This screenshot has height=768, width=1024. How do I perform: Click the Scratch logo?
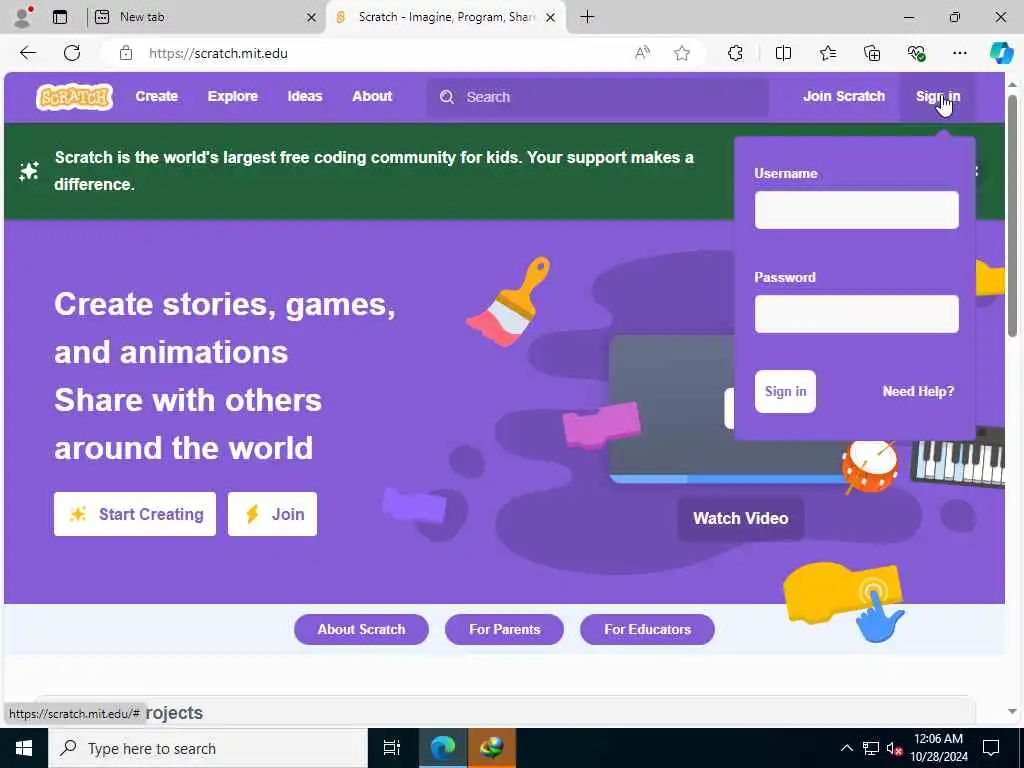click(74, 97)
